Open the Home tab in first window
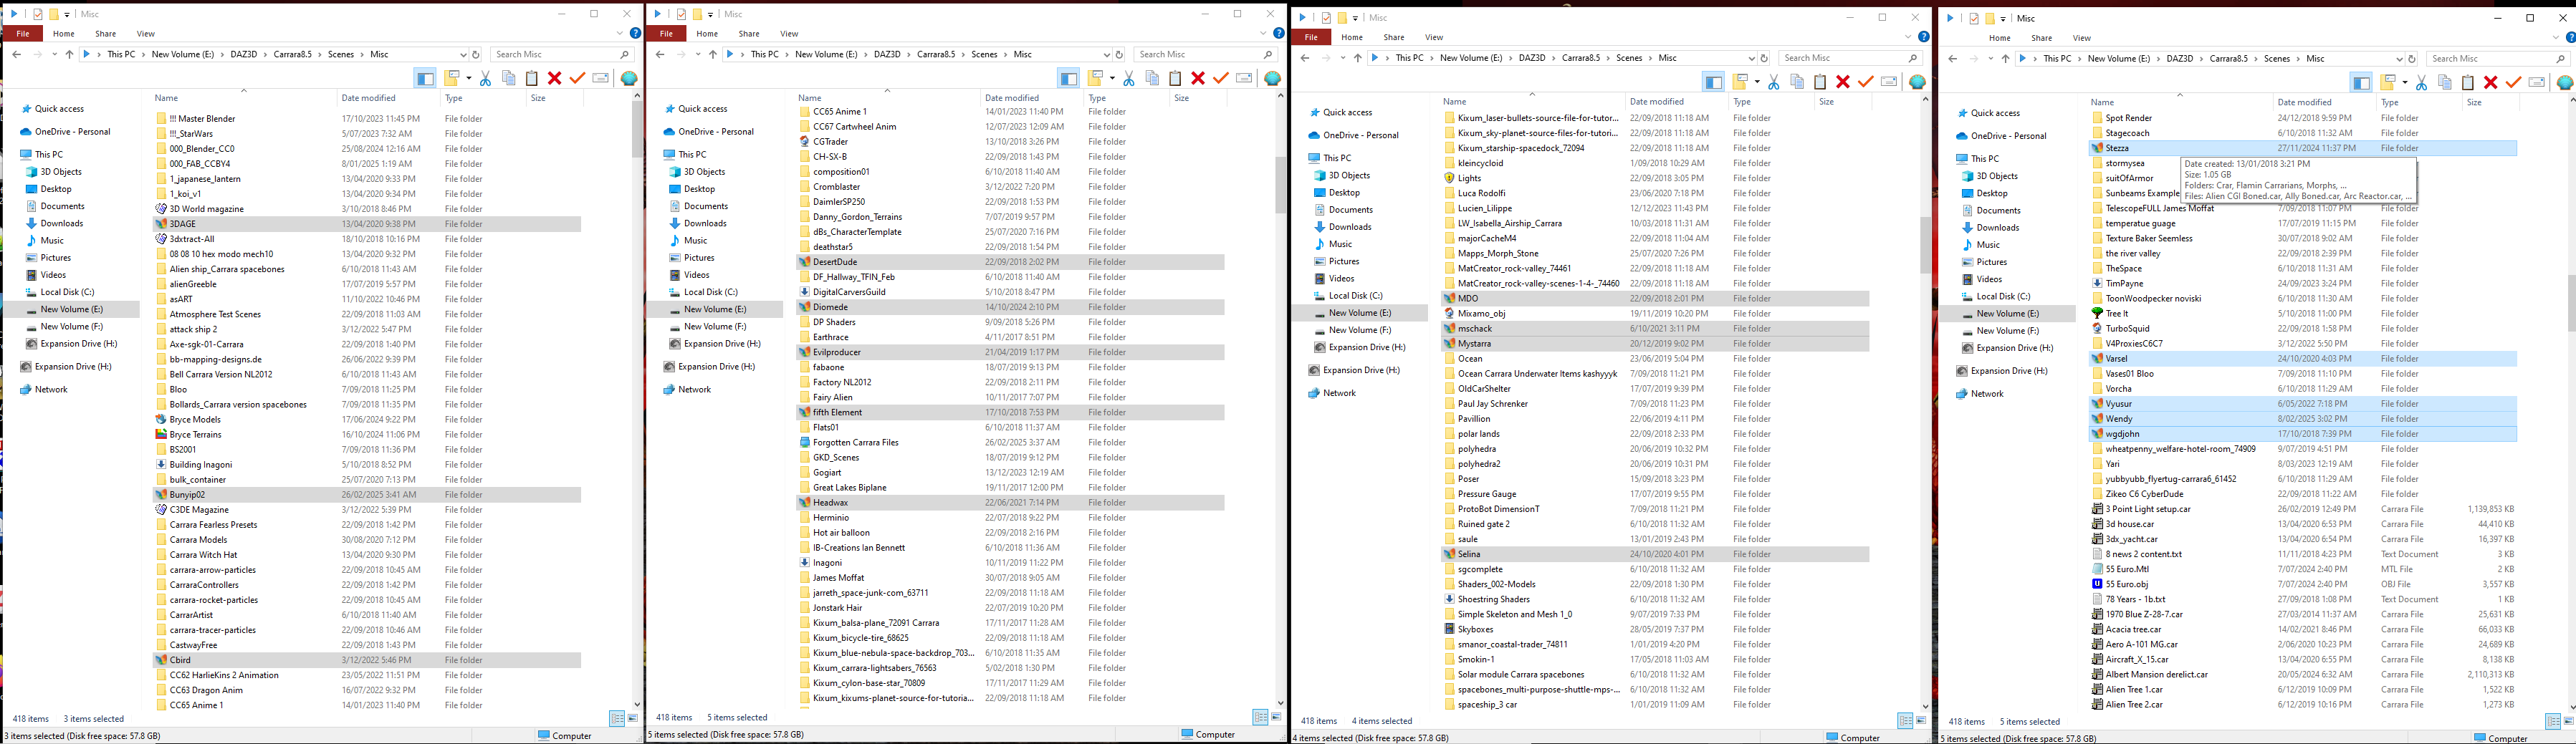The width and height of the screenshot is (2576, 744). point(64,33)
